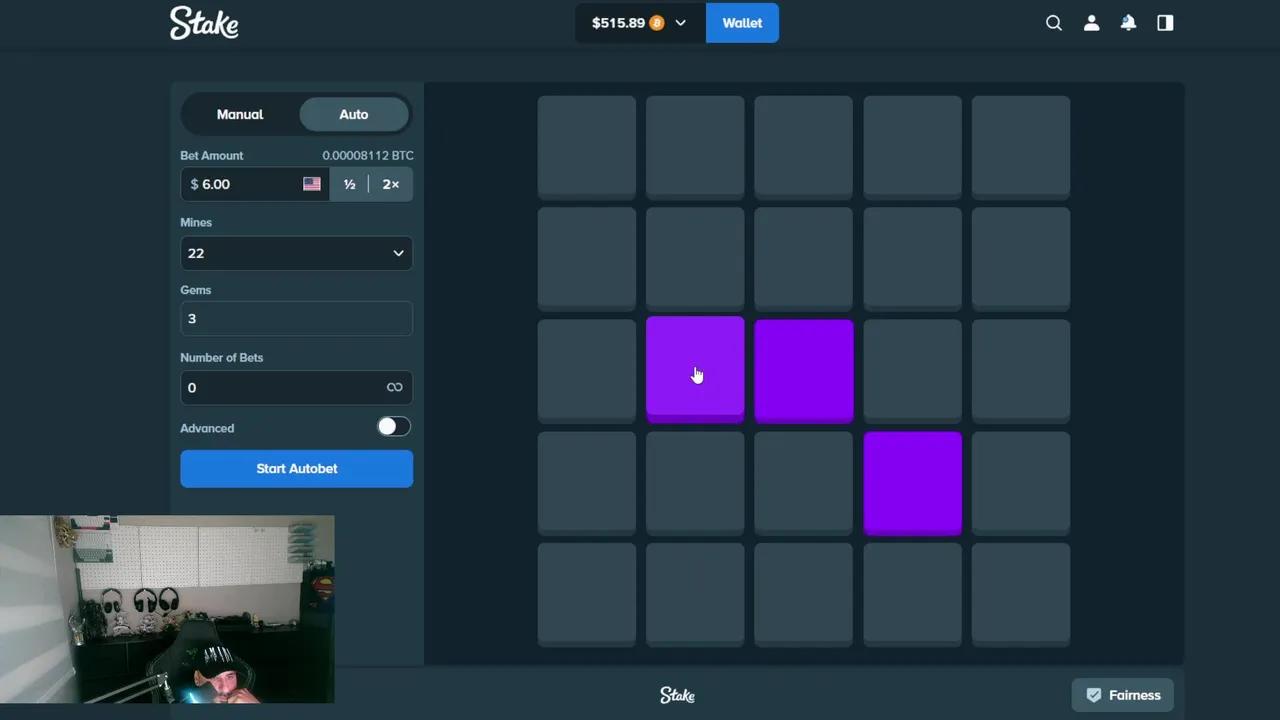1280x720 pixels.
Task: Select the Auto tab
Action: click(353, 115)
